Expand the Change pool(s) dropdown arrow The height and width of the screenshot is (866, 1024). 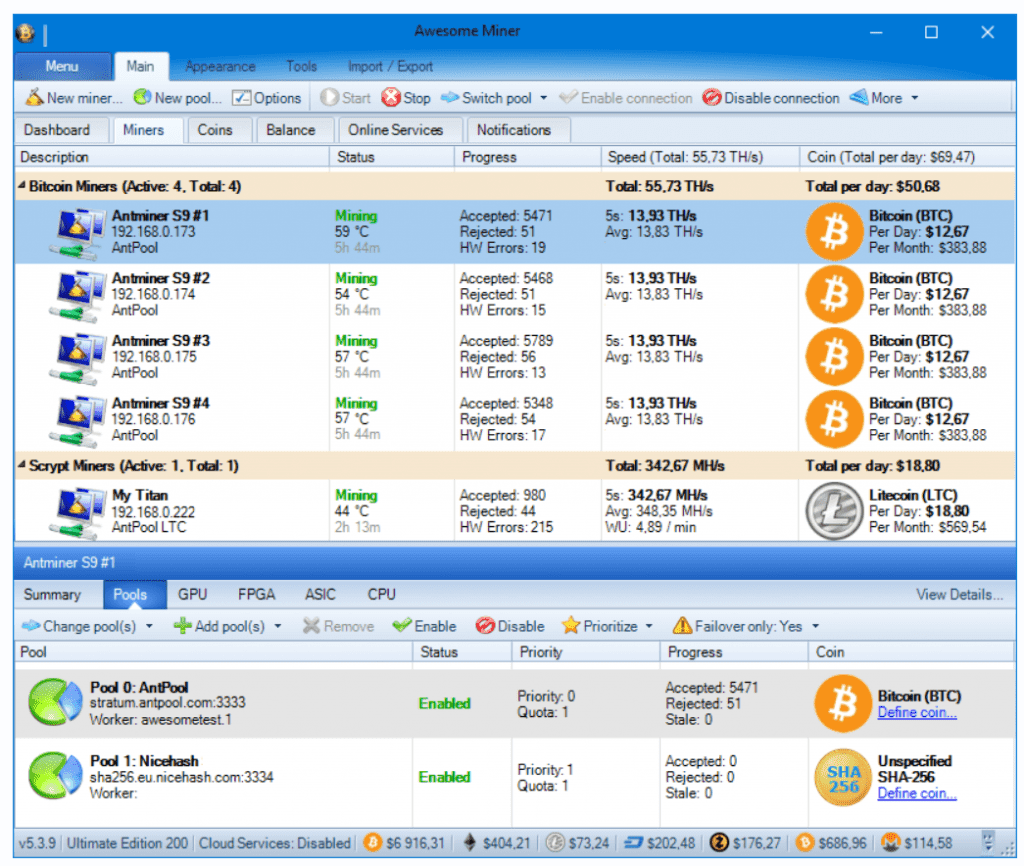point(150,626)
